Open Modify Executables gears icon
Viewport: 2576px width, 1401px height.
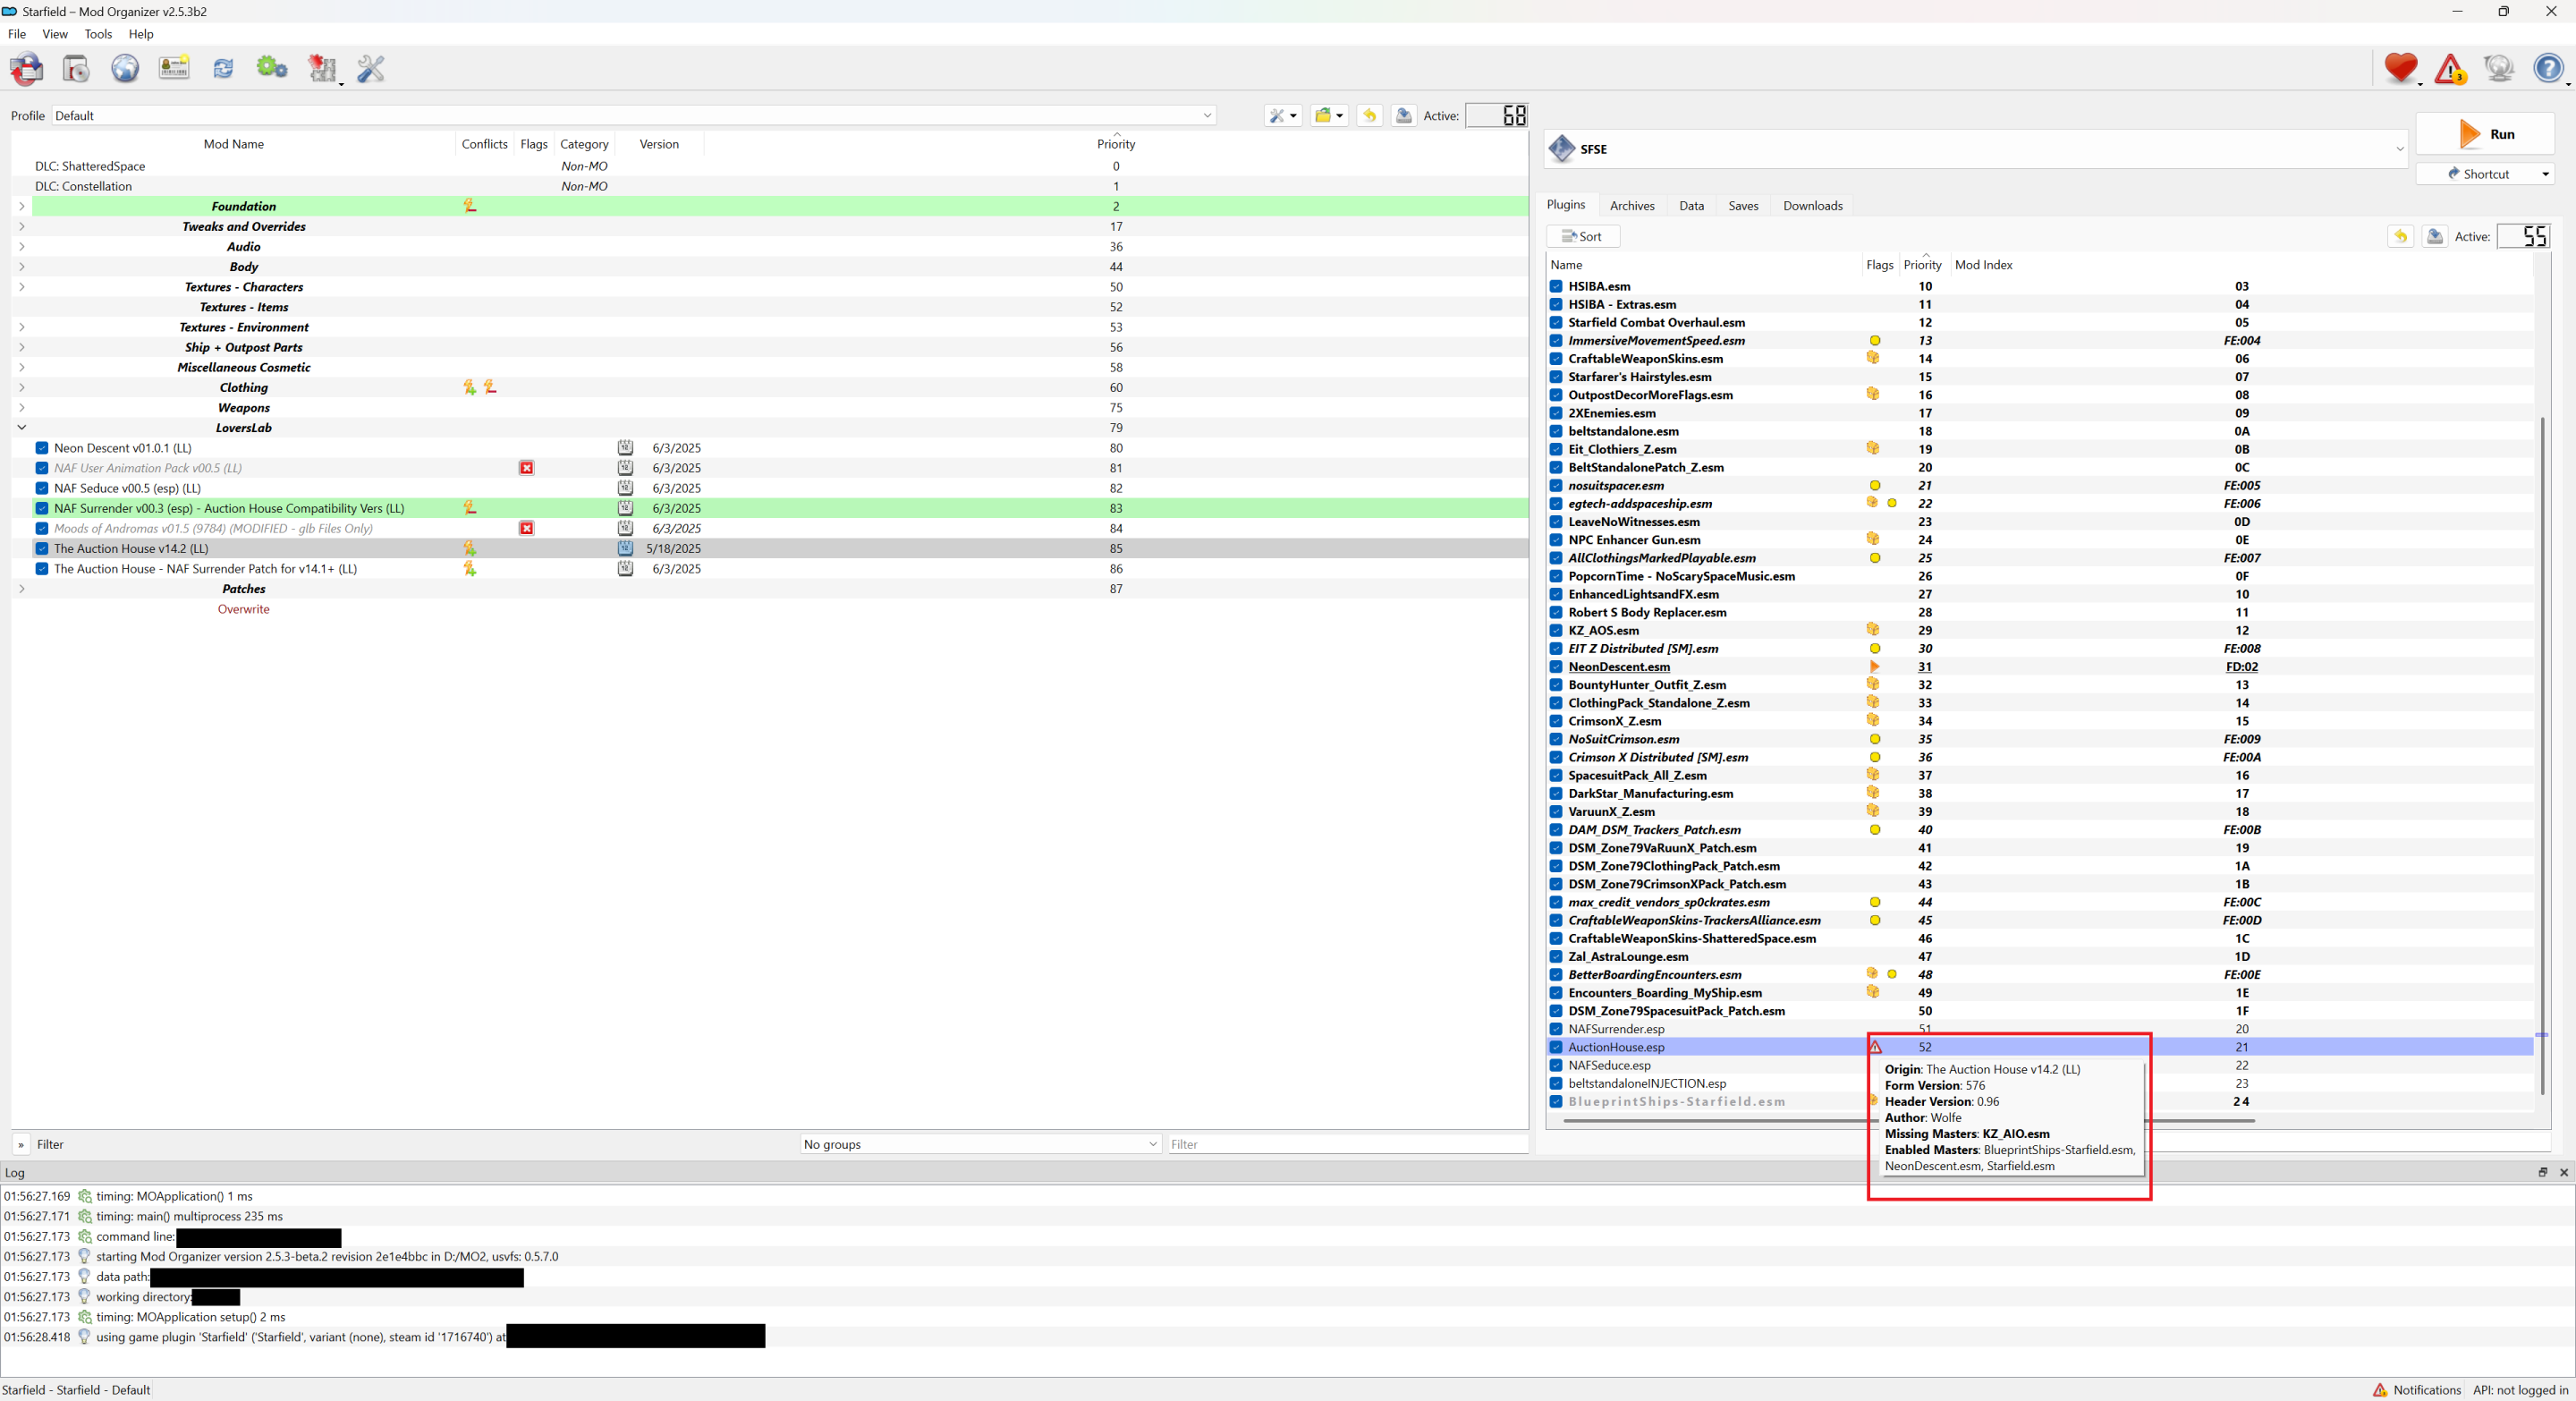click(272, 69)
